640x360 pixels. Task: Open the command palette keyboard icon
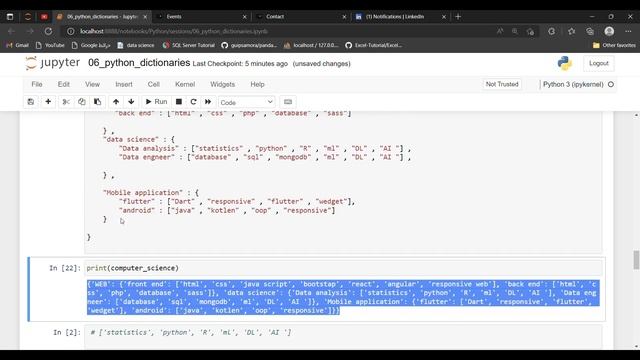[288, 102]
